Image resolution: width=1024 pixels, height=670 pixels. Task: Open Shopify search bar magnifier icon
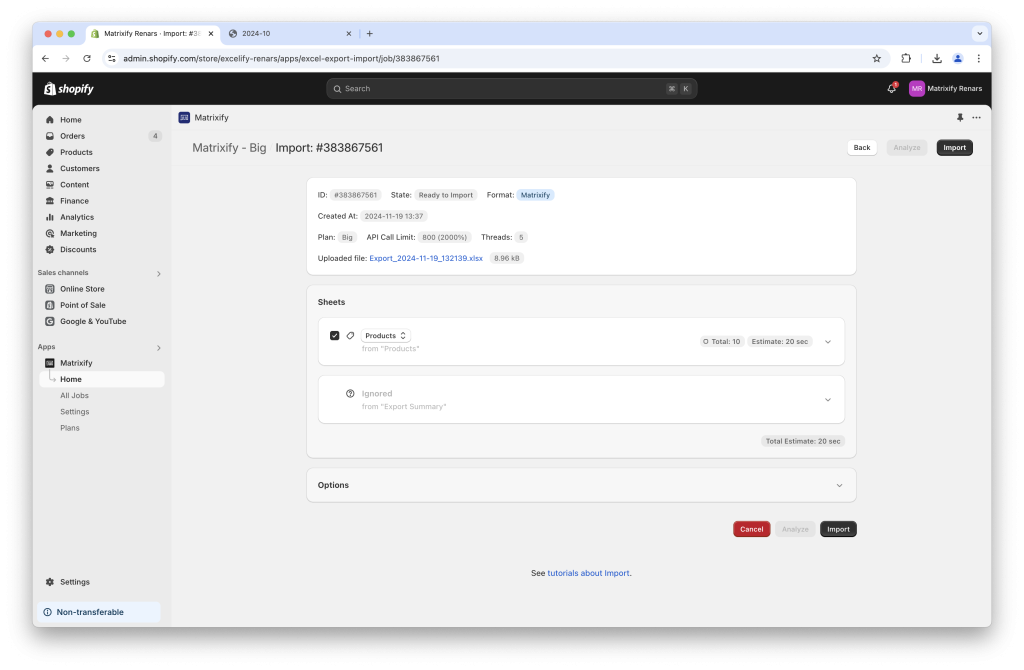coord(337,89)
